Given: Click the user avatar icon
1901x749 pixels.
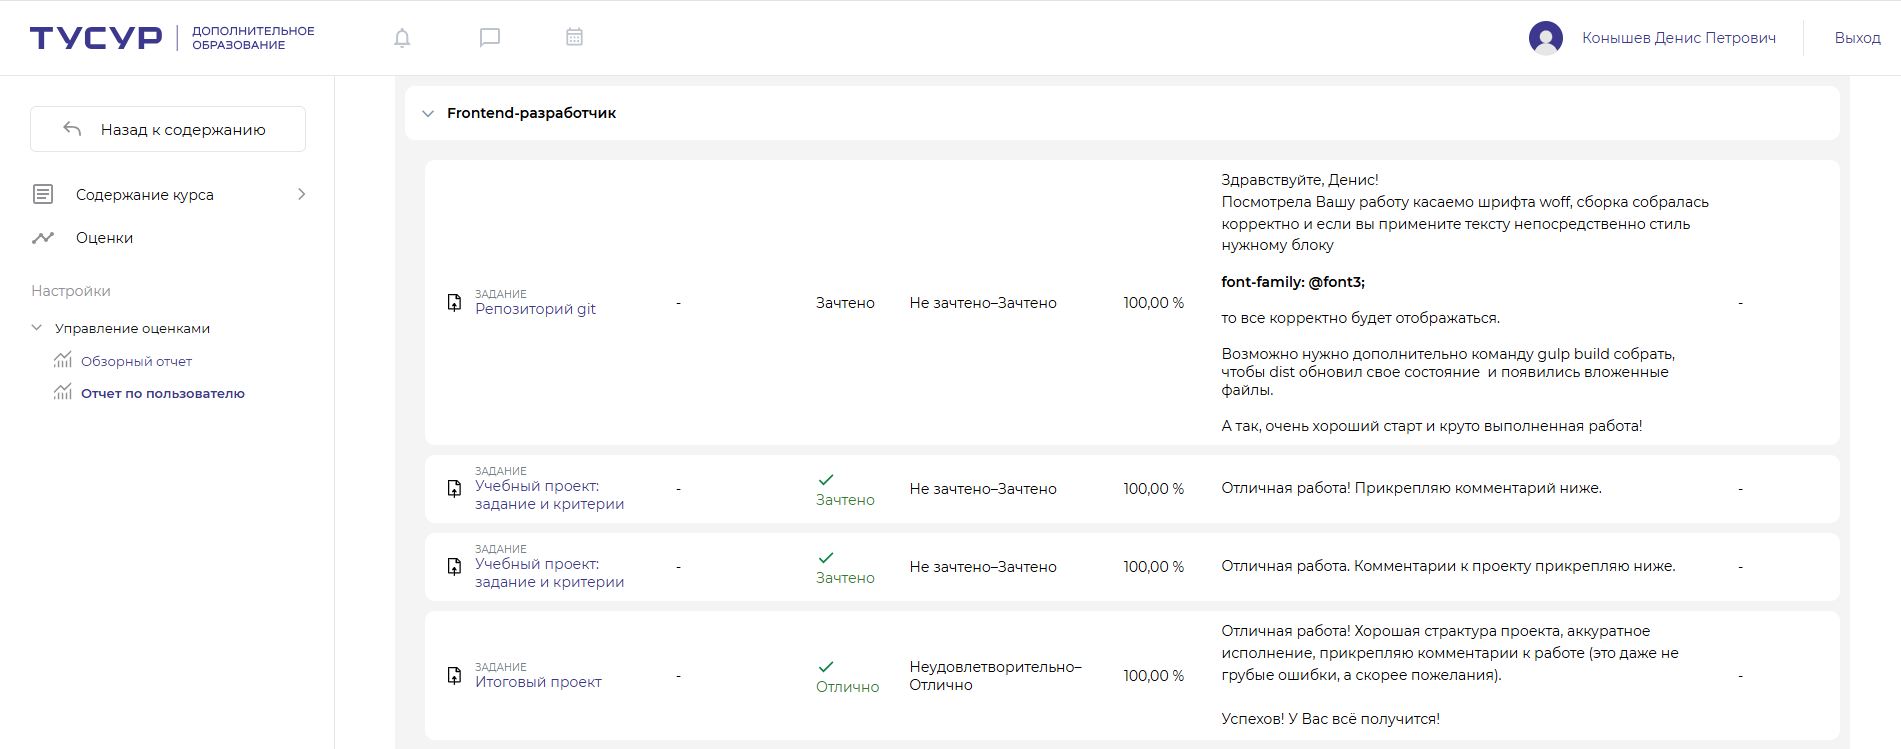Looking at the screenshot, I should [x=1545, y=38].
